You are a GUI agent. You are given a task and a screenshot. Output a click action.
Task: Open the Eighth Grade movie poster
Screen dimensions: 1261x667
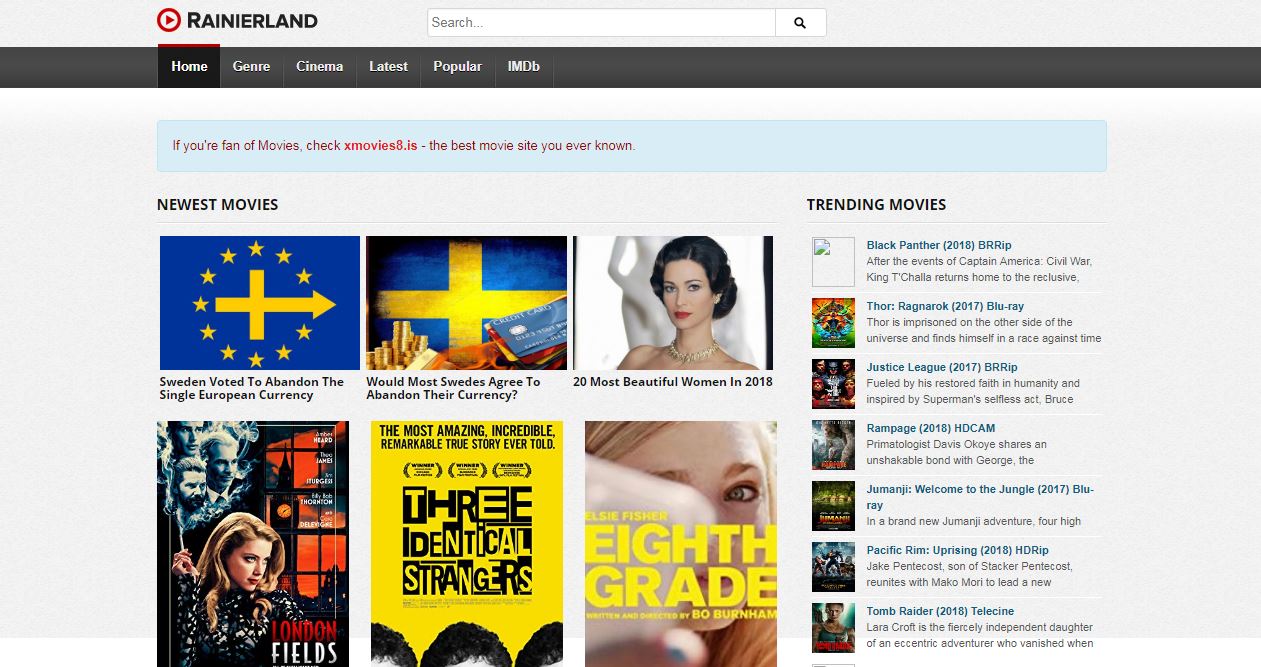point(681,544)
